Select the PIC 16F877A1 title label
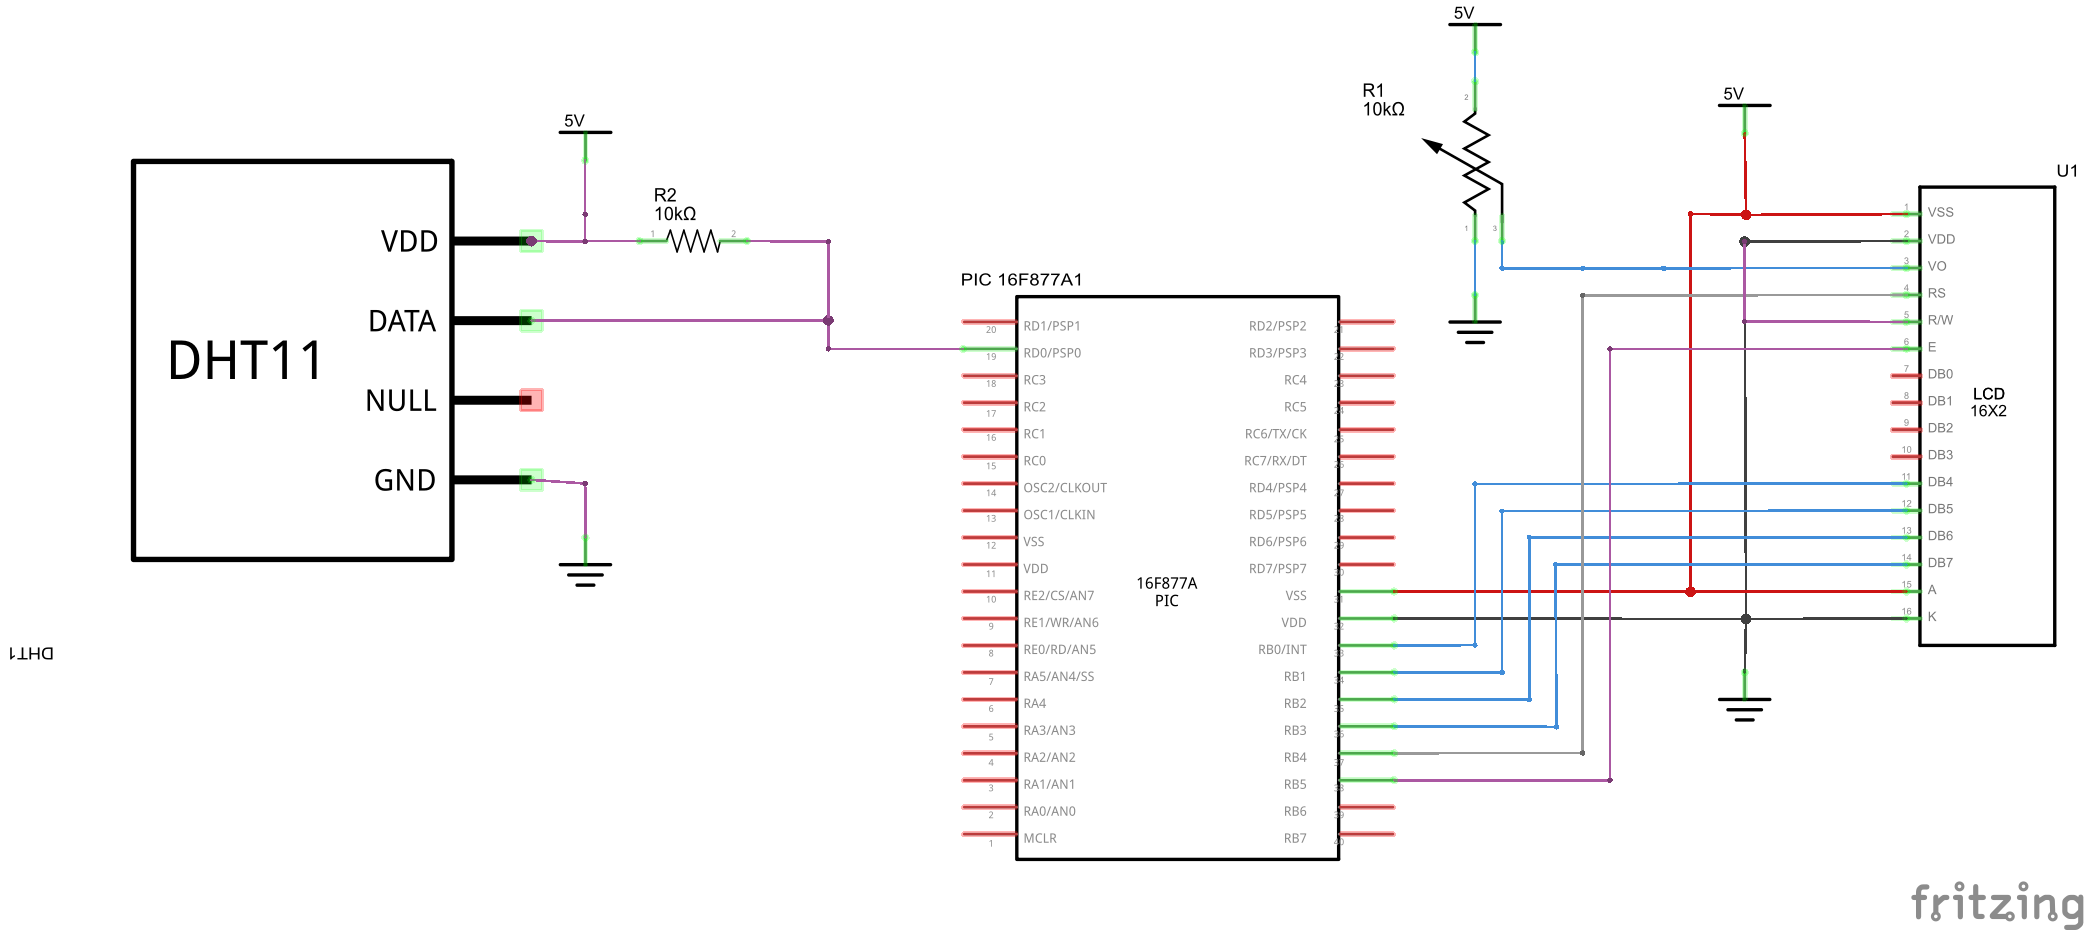The height and width of the screenshot is (930, 2085). click(1021, 279)
